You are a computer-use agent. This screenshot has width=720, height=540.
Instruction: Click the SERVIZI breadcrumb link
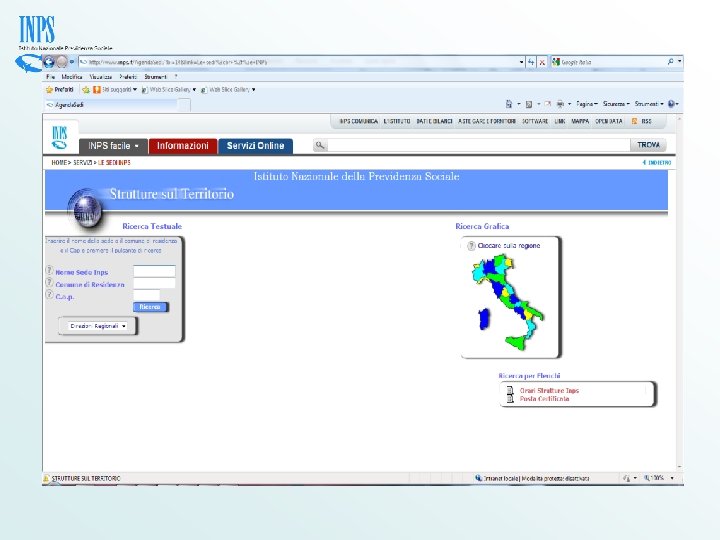pos(83,163)
